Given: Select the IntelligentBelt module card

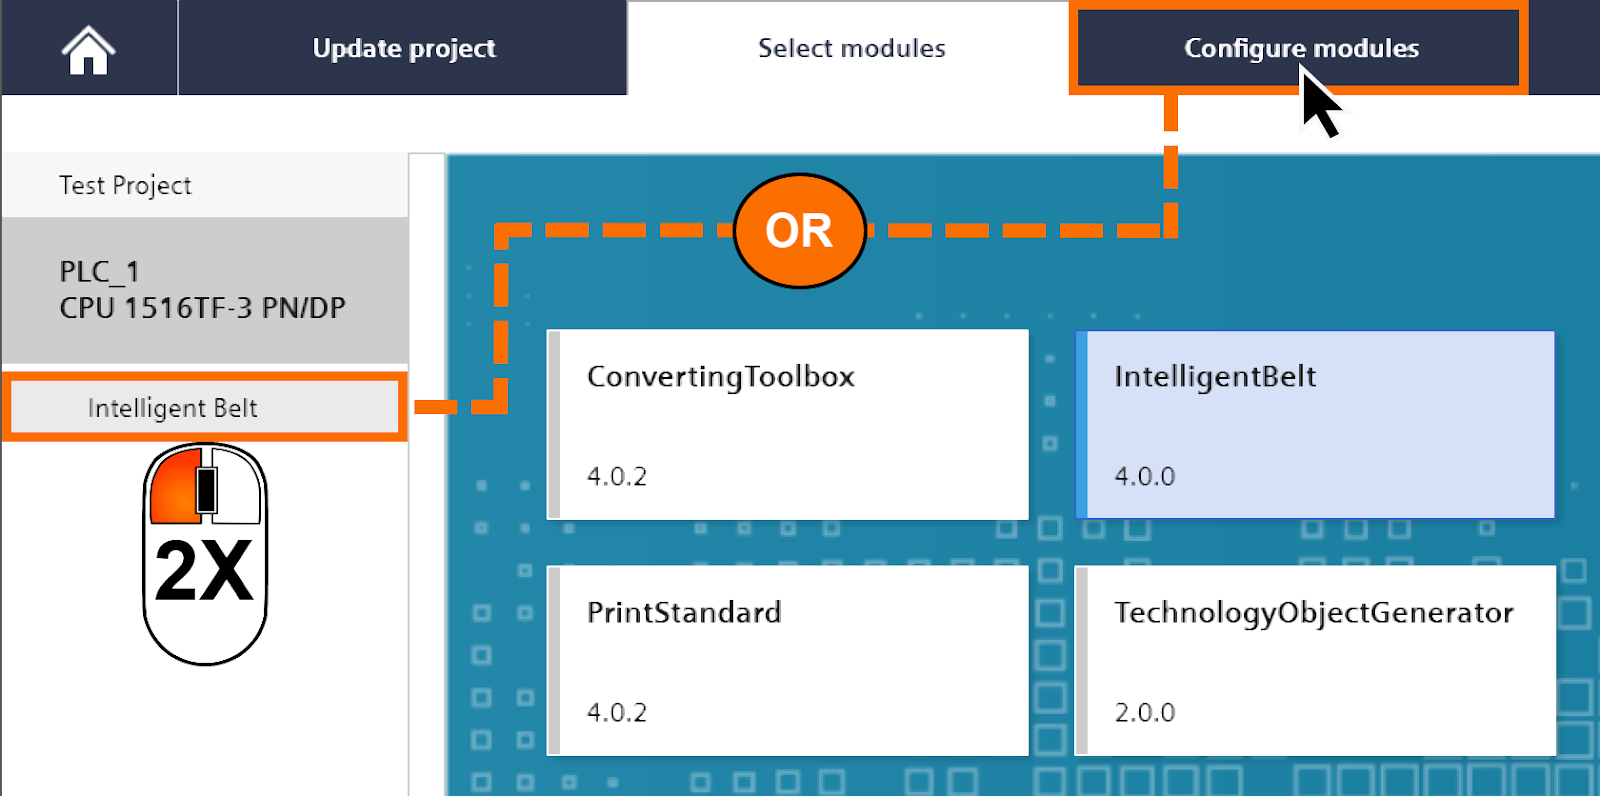Looking at the screenshot, I should coord(1315,425).
